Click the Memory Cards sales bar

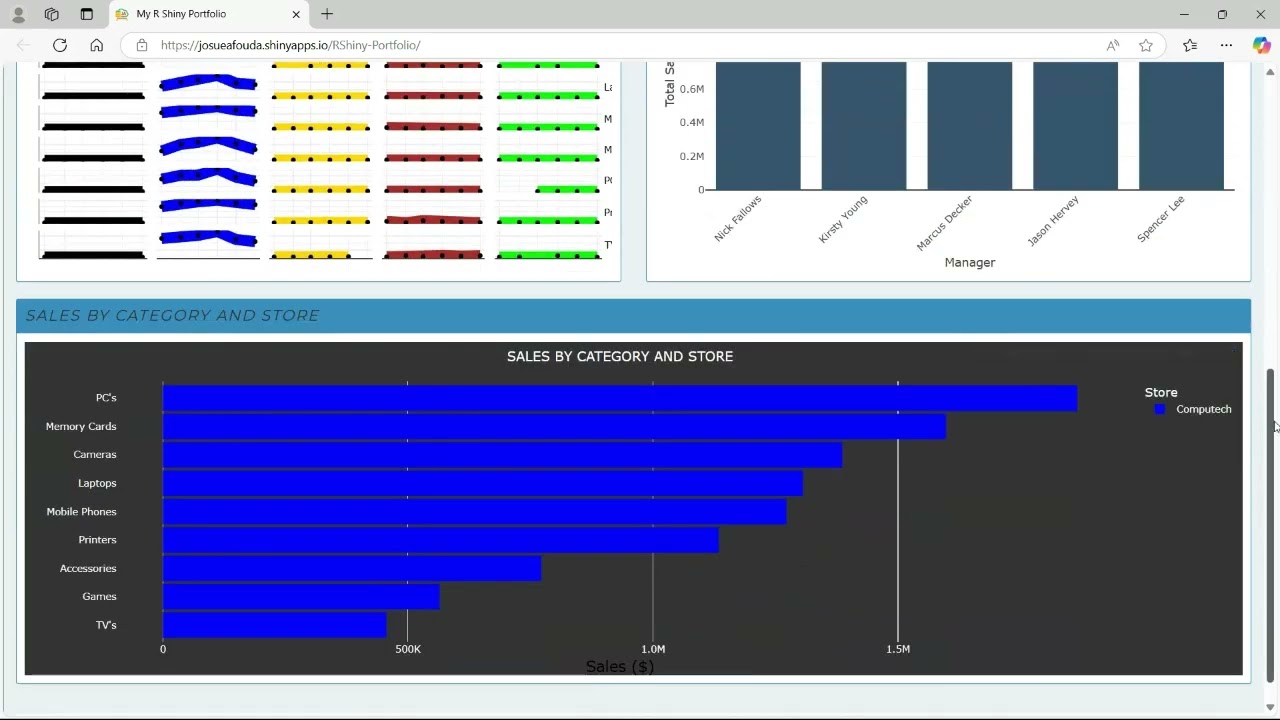554,426
